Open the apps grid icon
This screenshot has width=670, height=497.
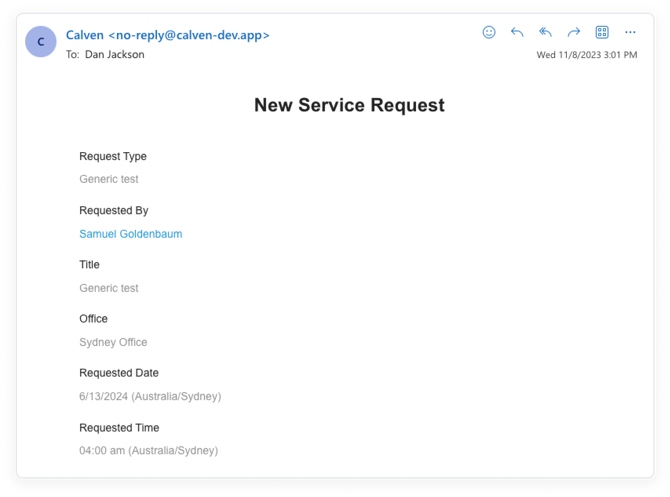pyautogui.click(x=602, y=32)
